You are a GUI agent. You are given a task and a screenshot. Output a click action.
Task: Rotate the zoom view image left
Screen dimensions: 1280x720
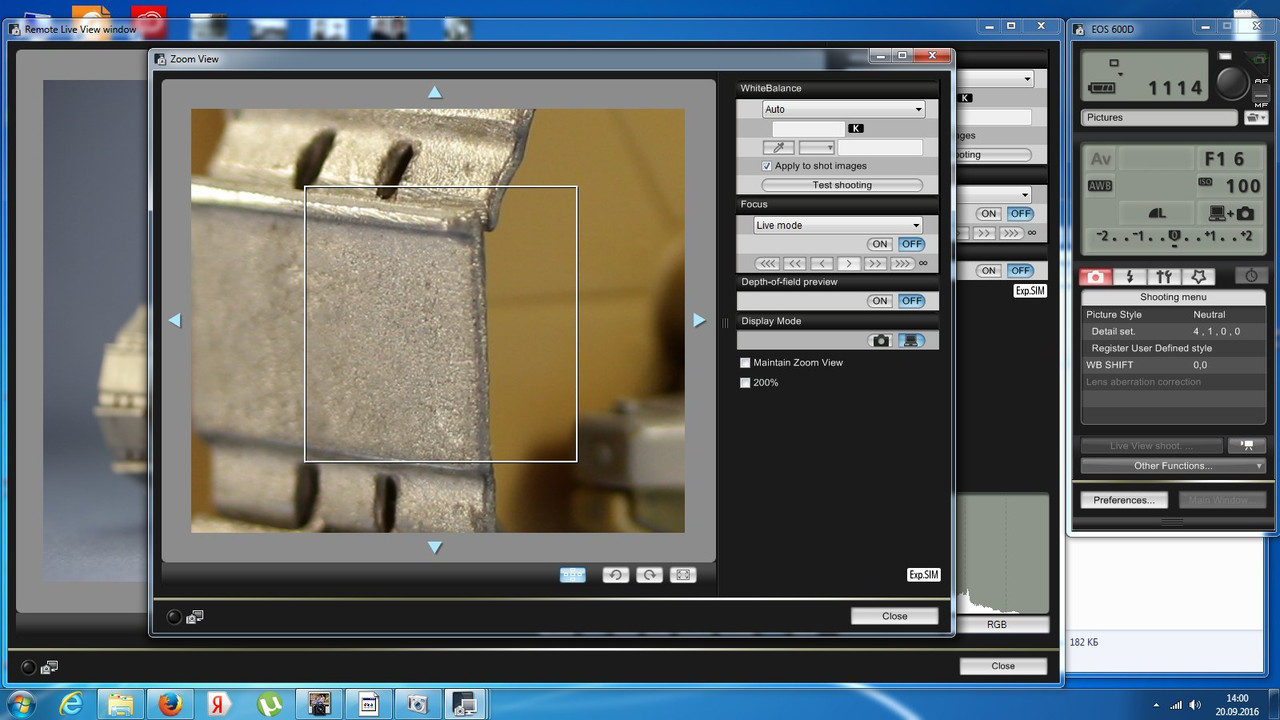coord(615,575)
